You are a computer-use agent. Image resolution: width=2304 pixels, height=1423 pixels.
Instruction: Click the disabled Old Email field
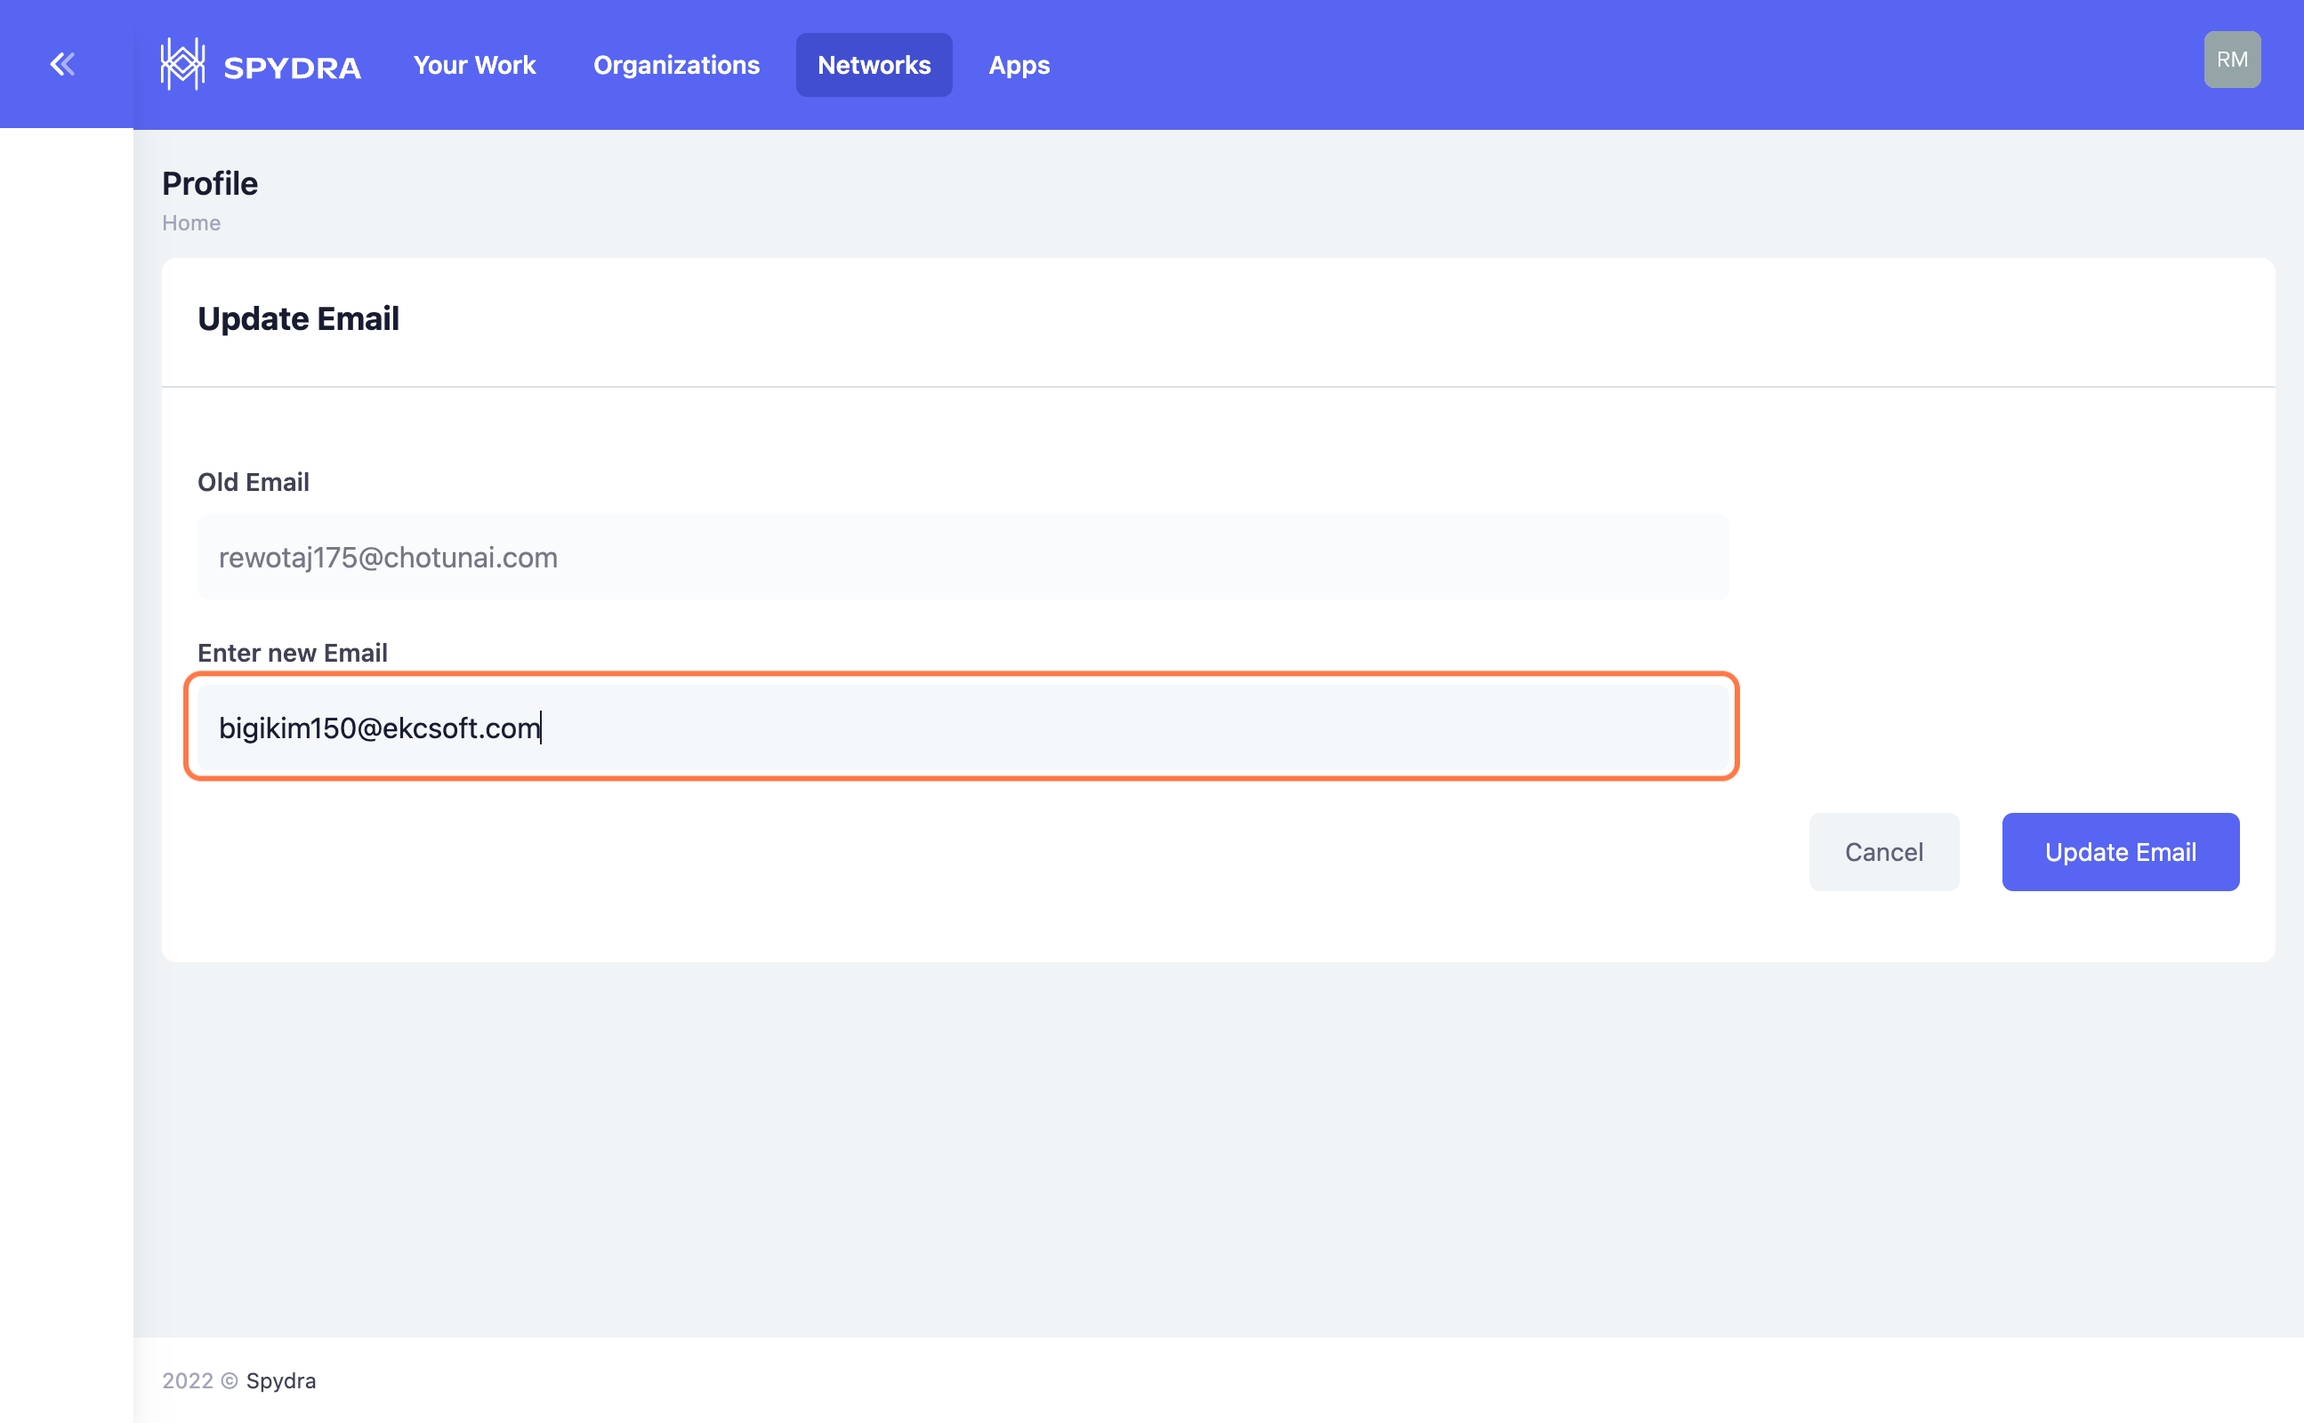[x=962, y=557]
